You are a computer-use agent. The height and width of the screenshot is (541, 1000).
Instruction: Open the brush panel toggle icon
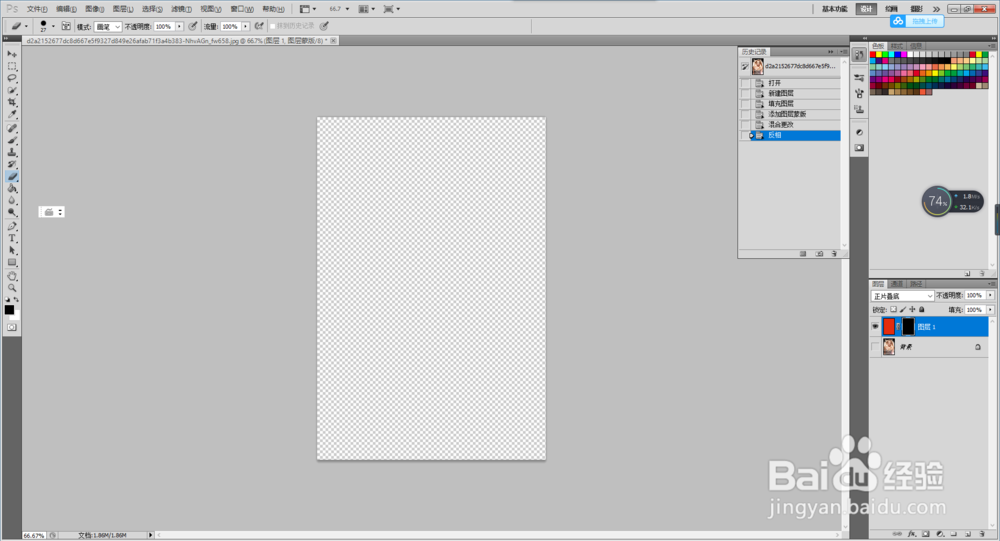pos(66,26)
